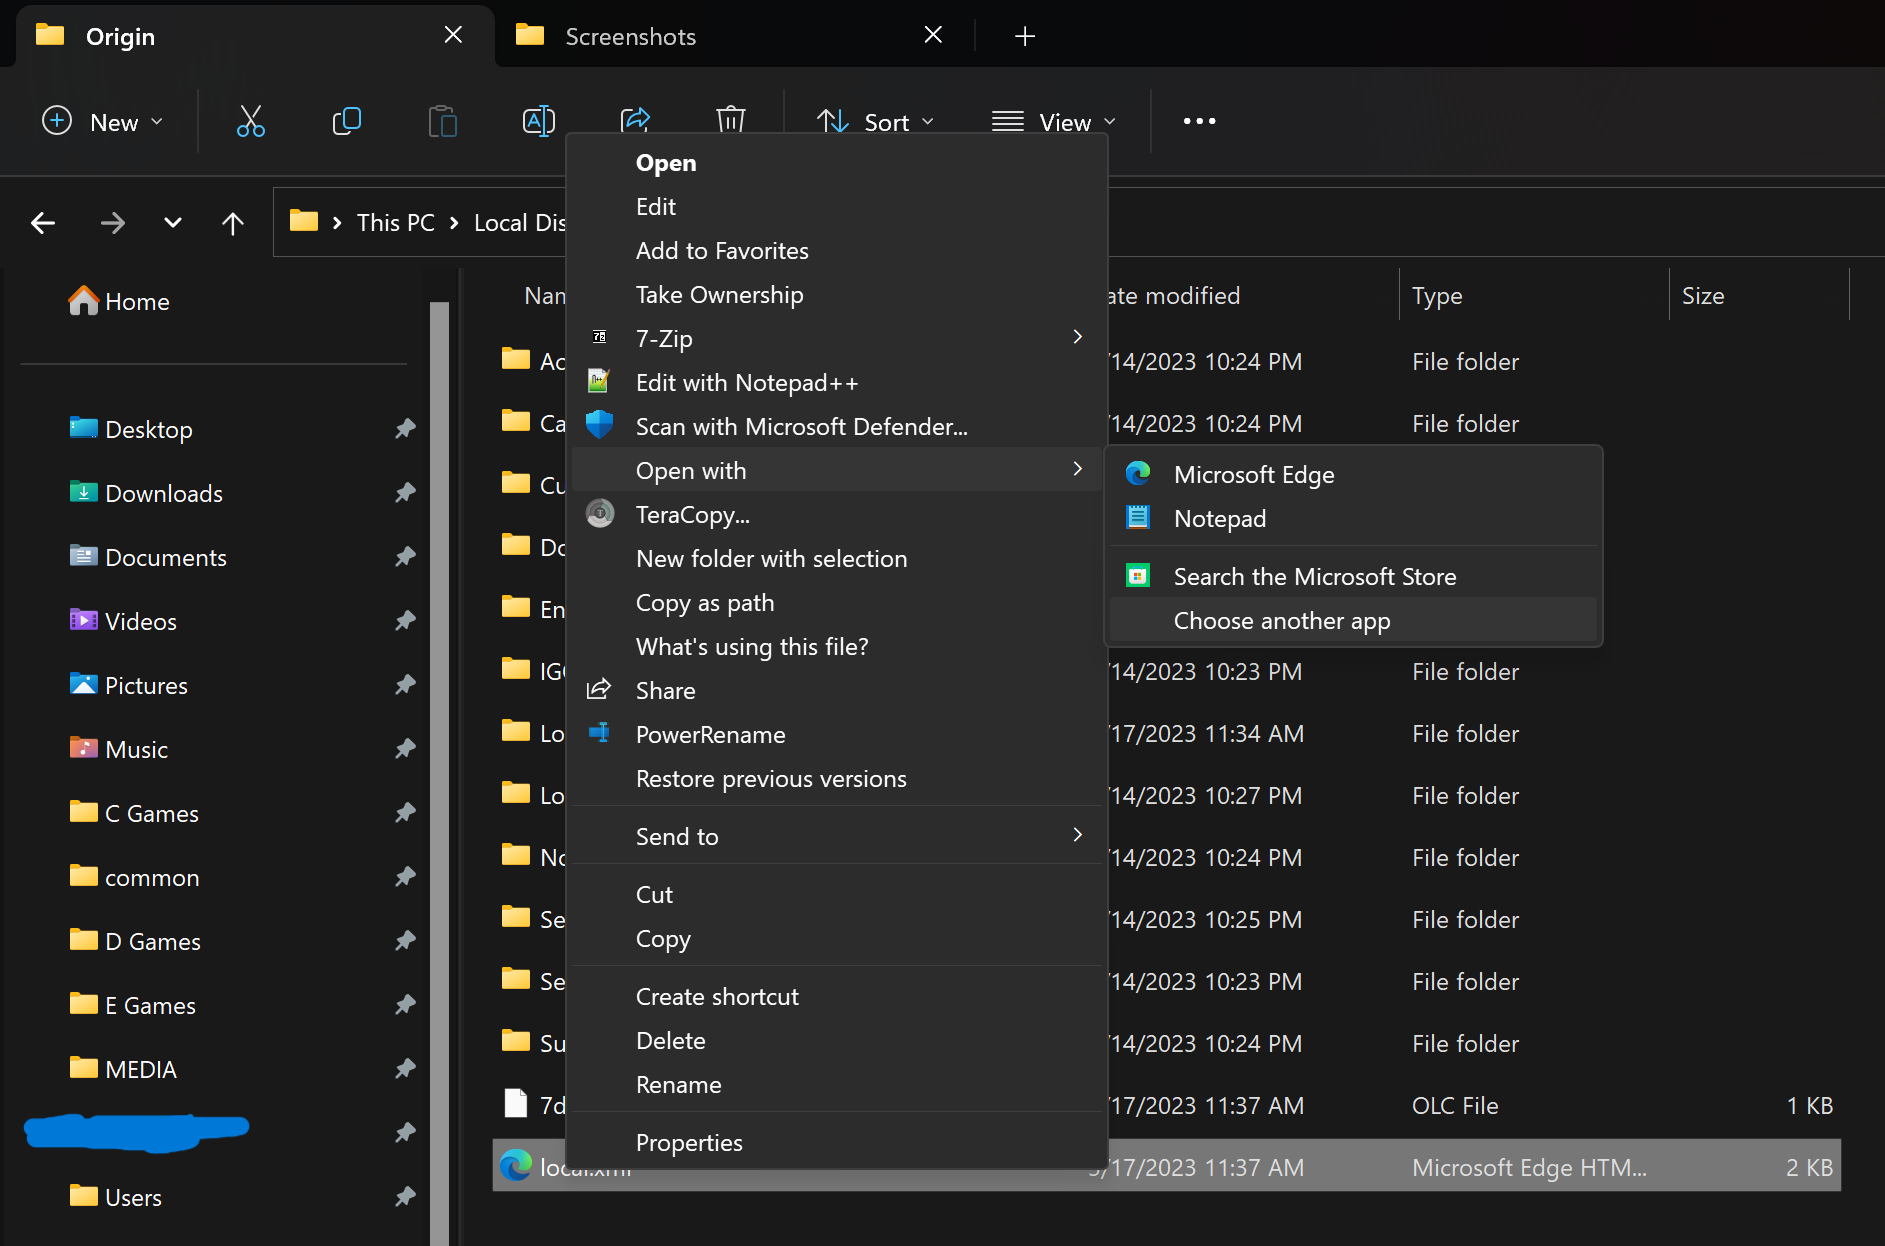Screen dimensions: 1885x1246
Task: Open the Home item in sidebar
Action: [x=137, y=302]
